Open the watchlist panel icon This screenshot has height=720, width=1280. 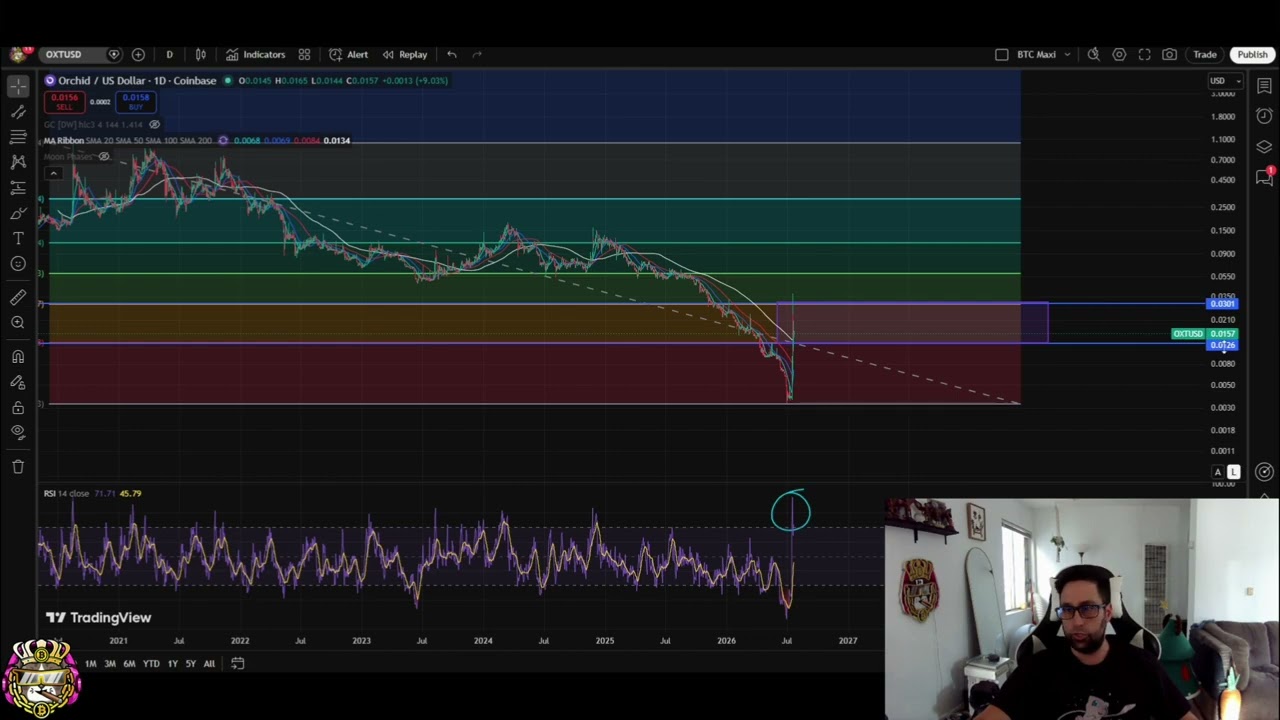(x=1264, y=87)
